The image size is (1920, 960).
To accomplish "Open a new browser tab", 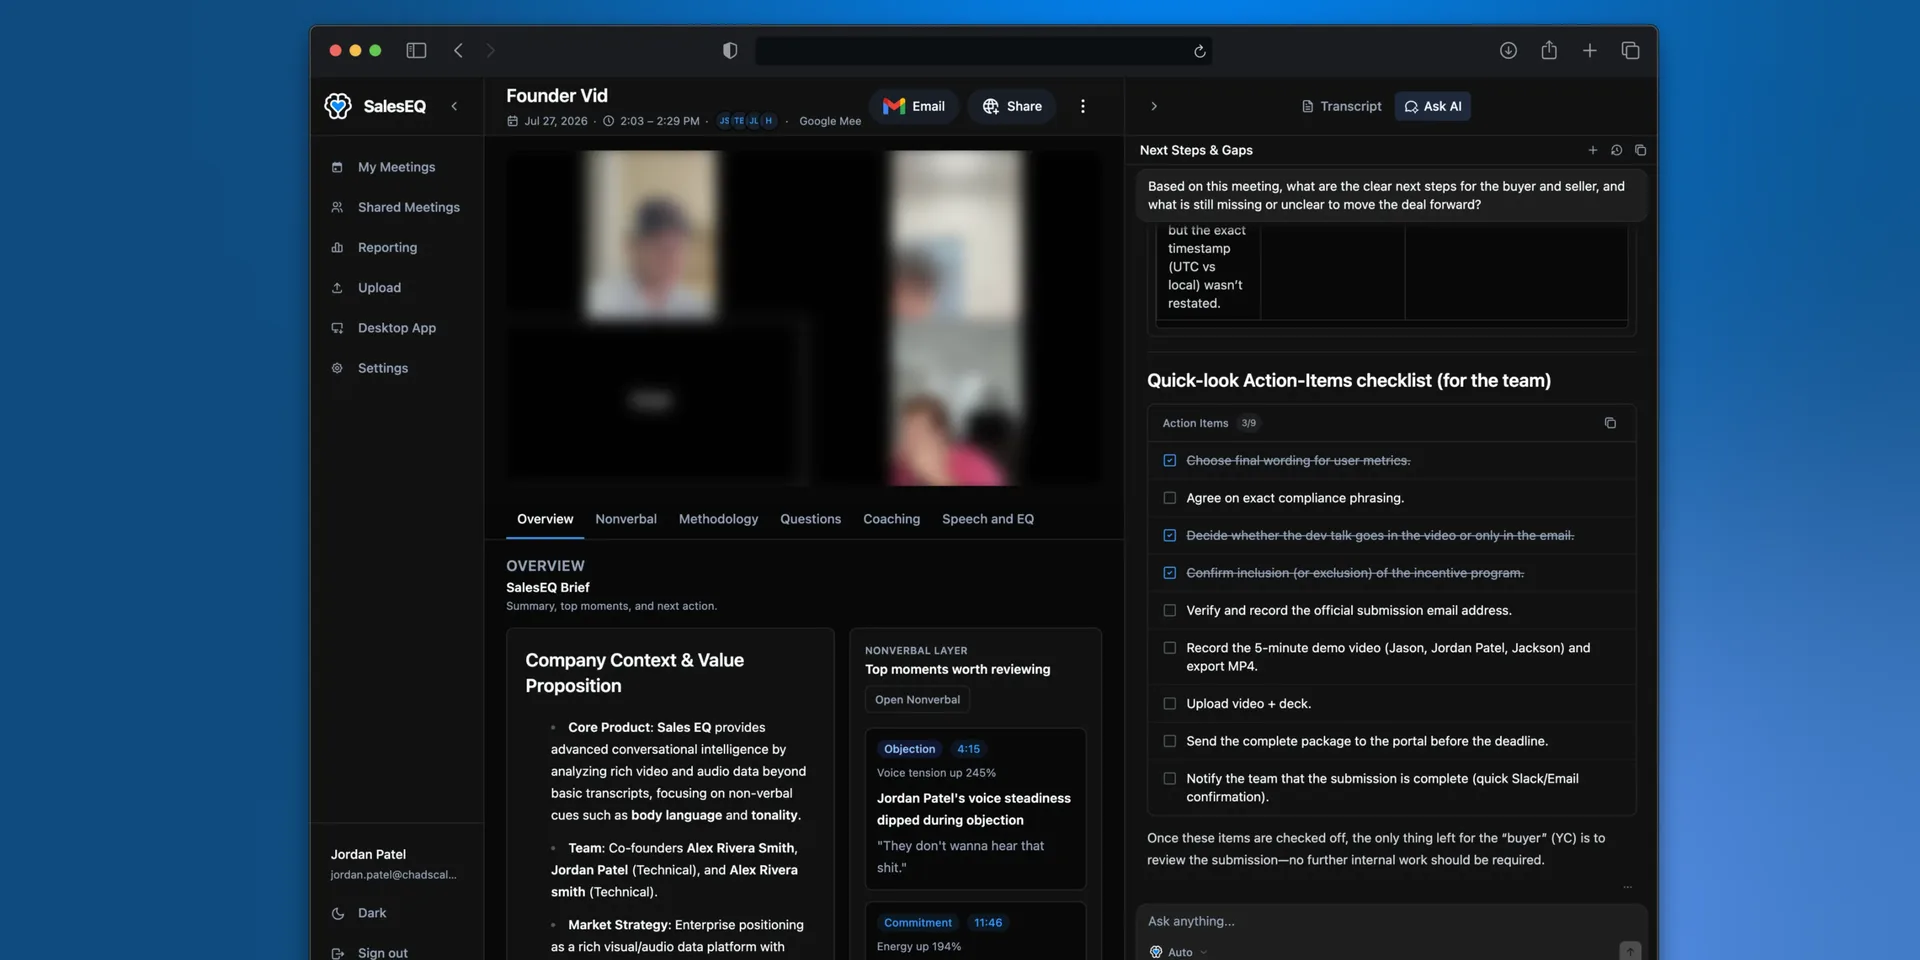I will tap(1589, 51).
